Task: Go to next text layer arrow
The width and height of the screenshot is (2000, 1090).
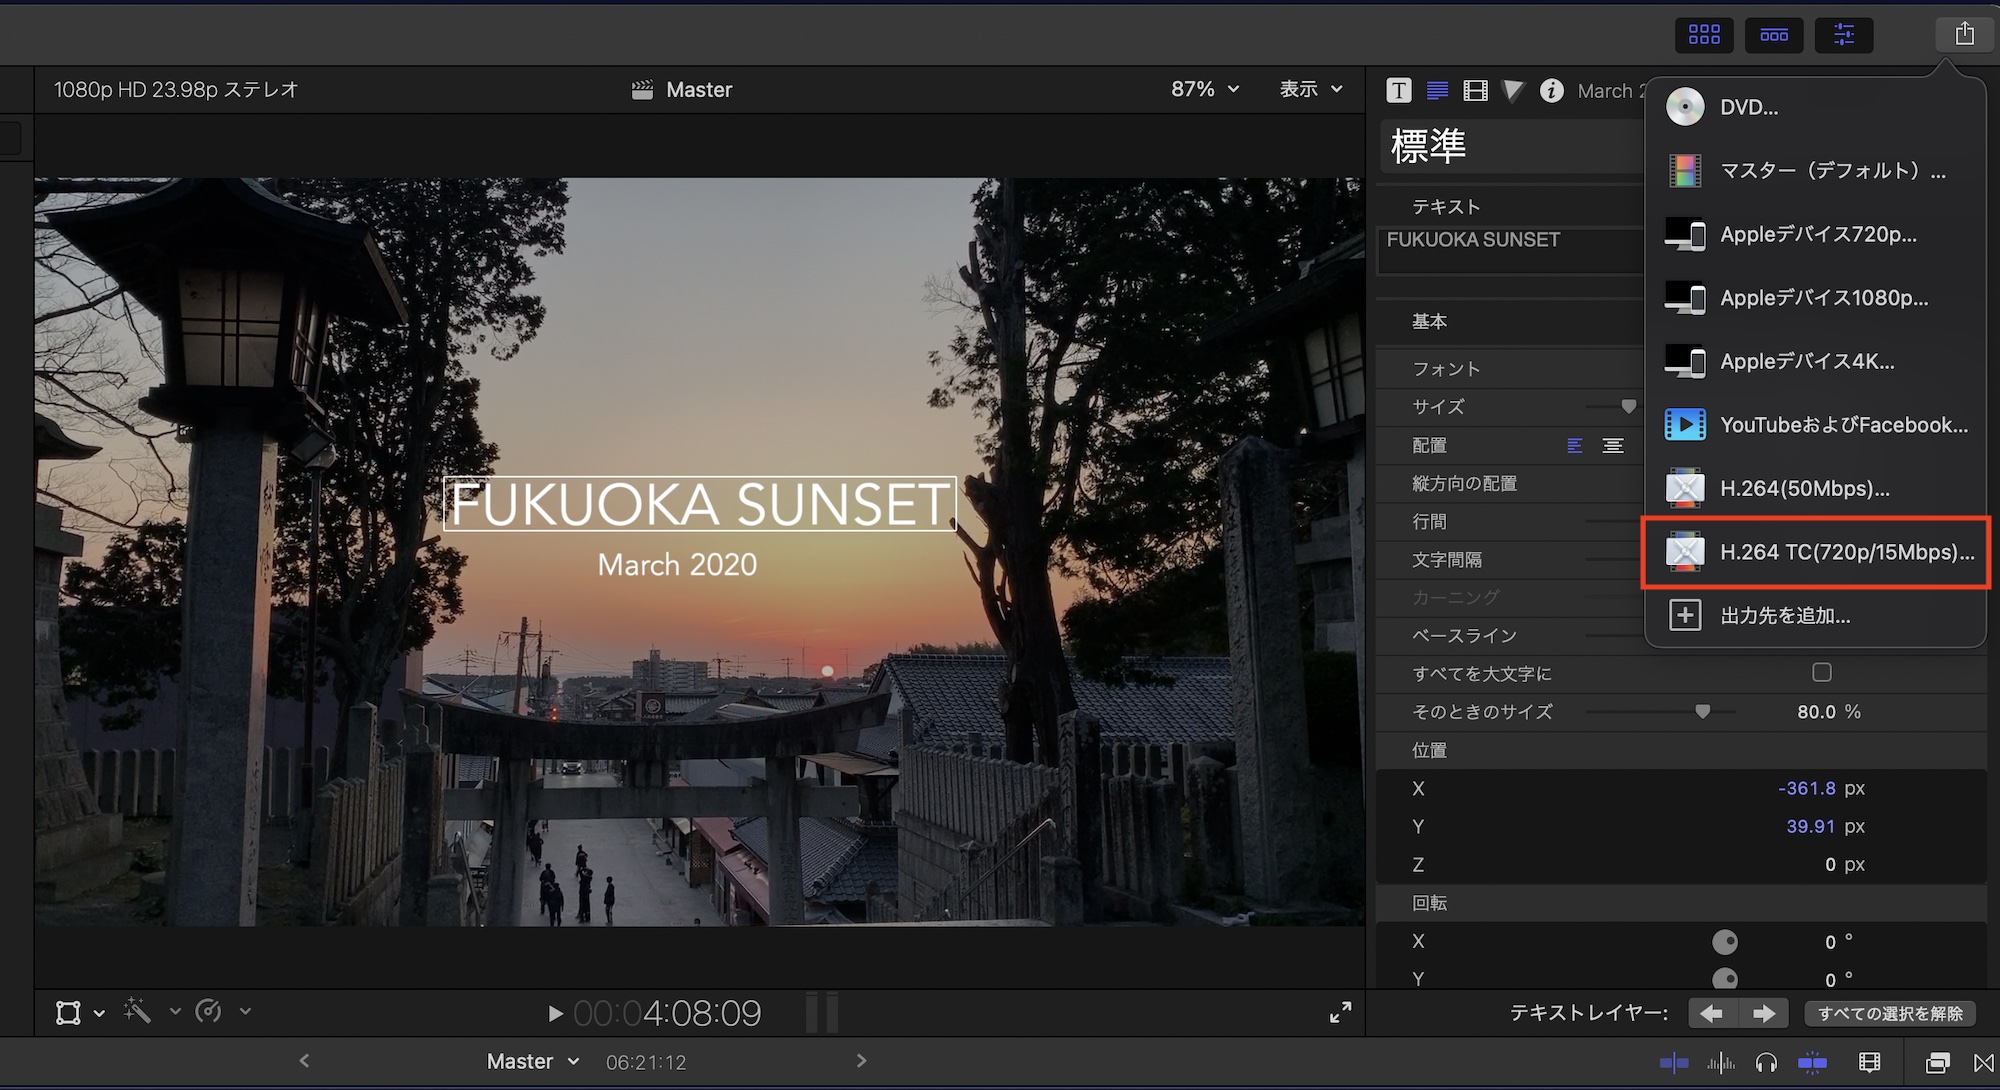Action: click(1763, 1013)
